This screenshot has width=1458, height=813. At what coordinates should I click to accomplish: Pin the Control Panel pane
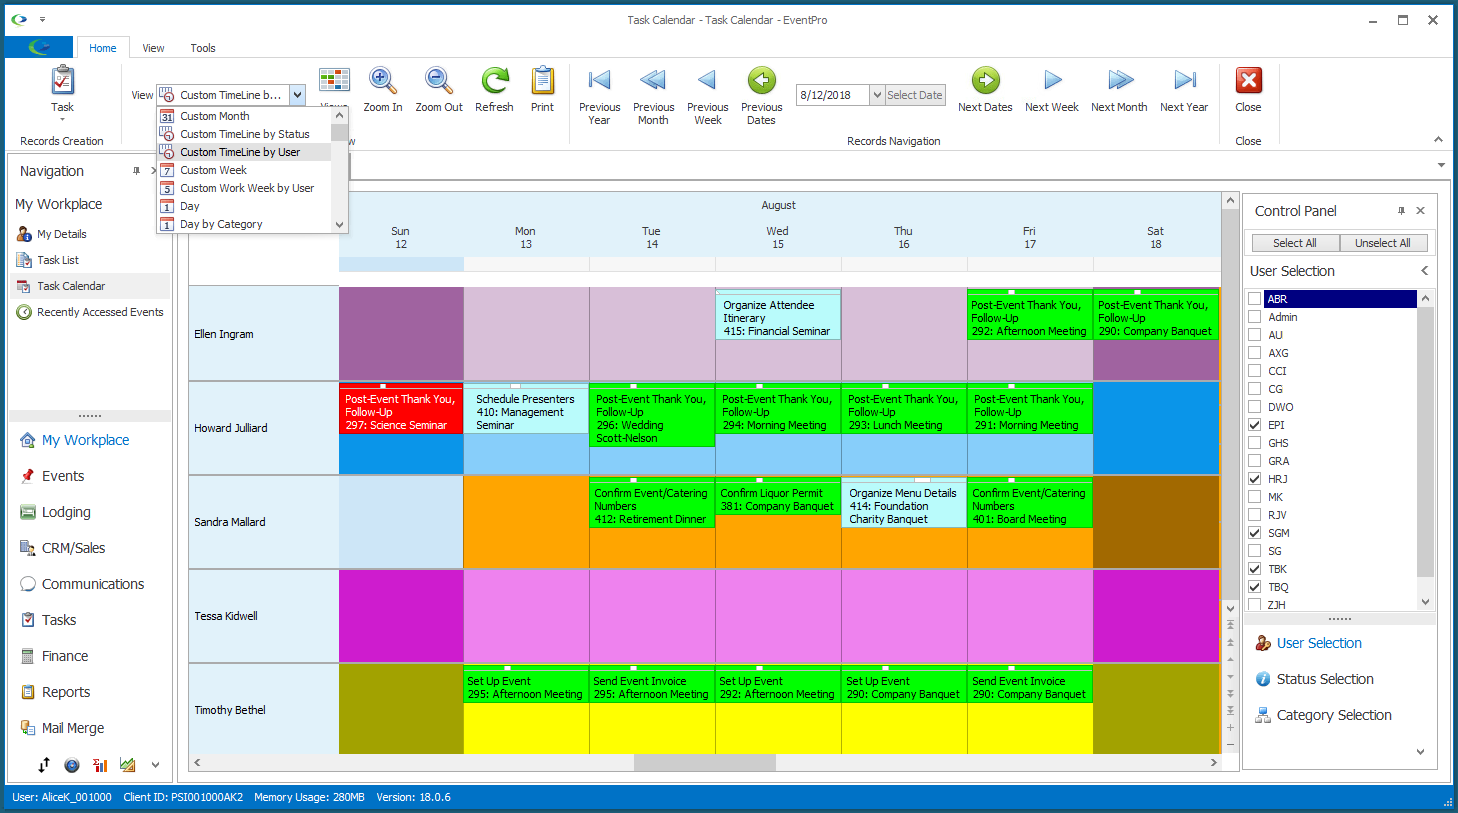click(x=1401, y=211)
